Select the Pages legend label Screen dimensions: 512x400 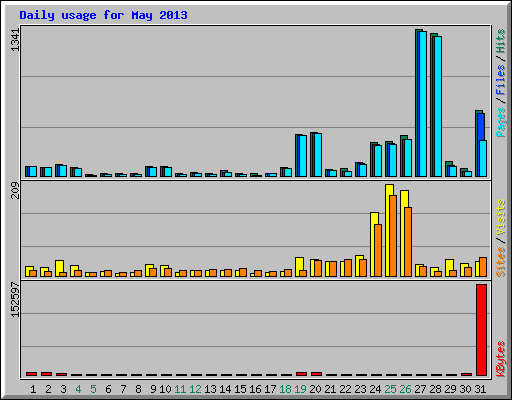501,122
